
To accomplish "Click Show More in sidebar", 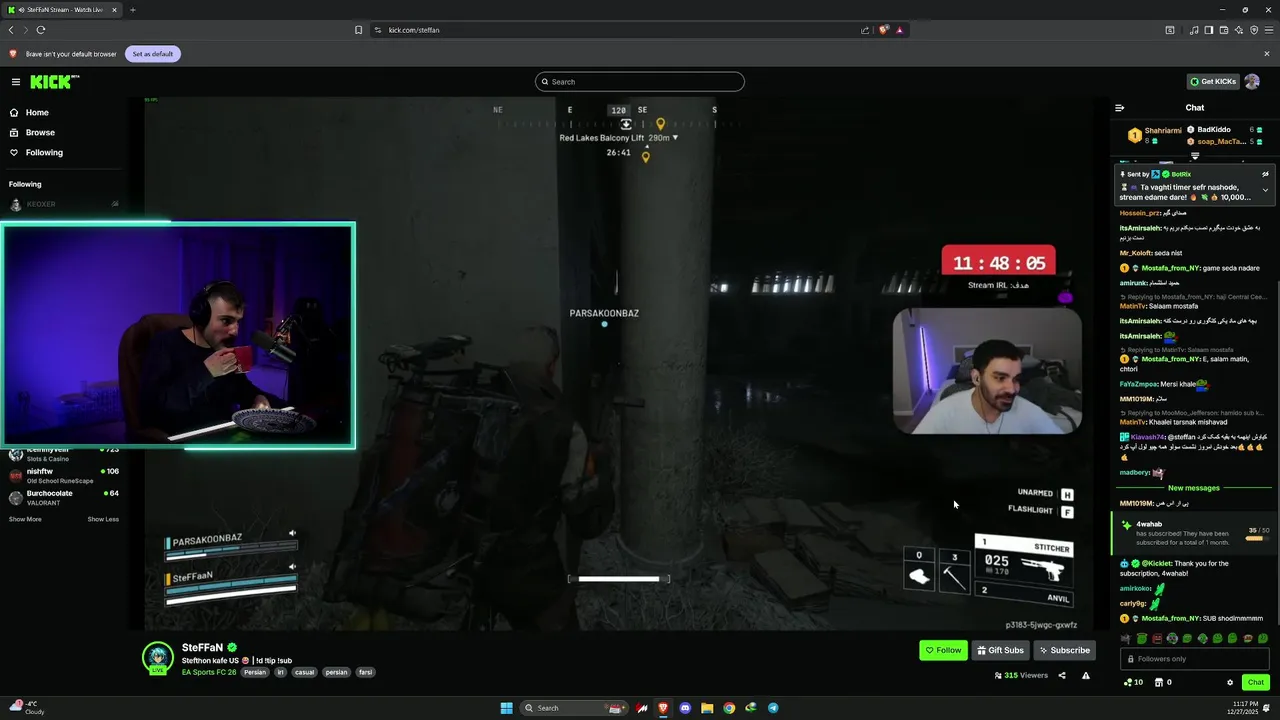I will [25, 519].
